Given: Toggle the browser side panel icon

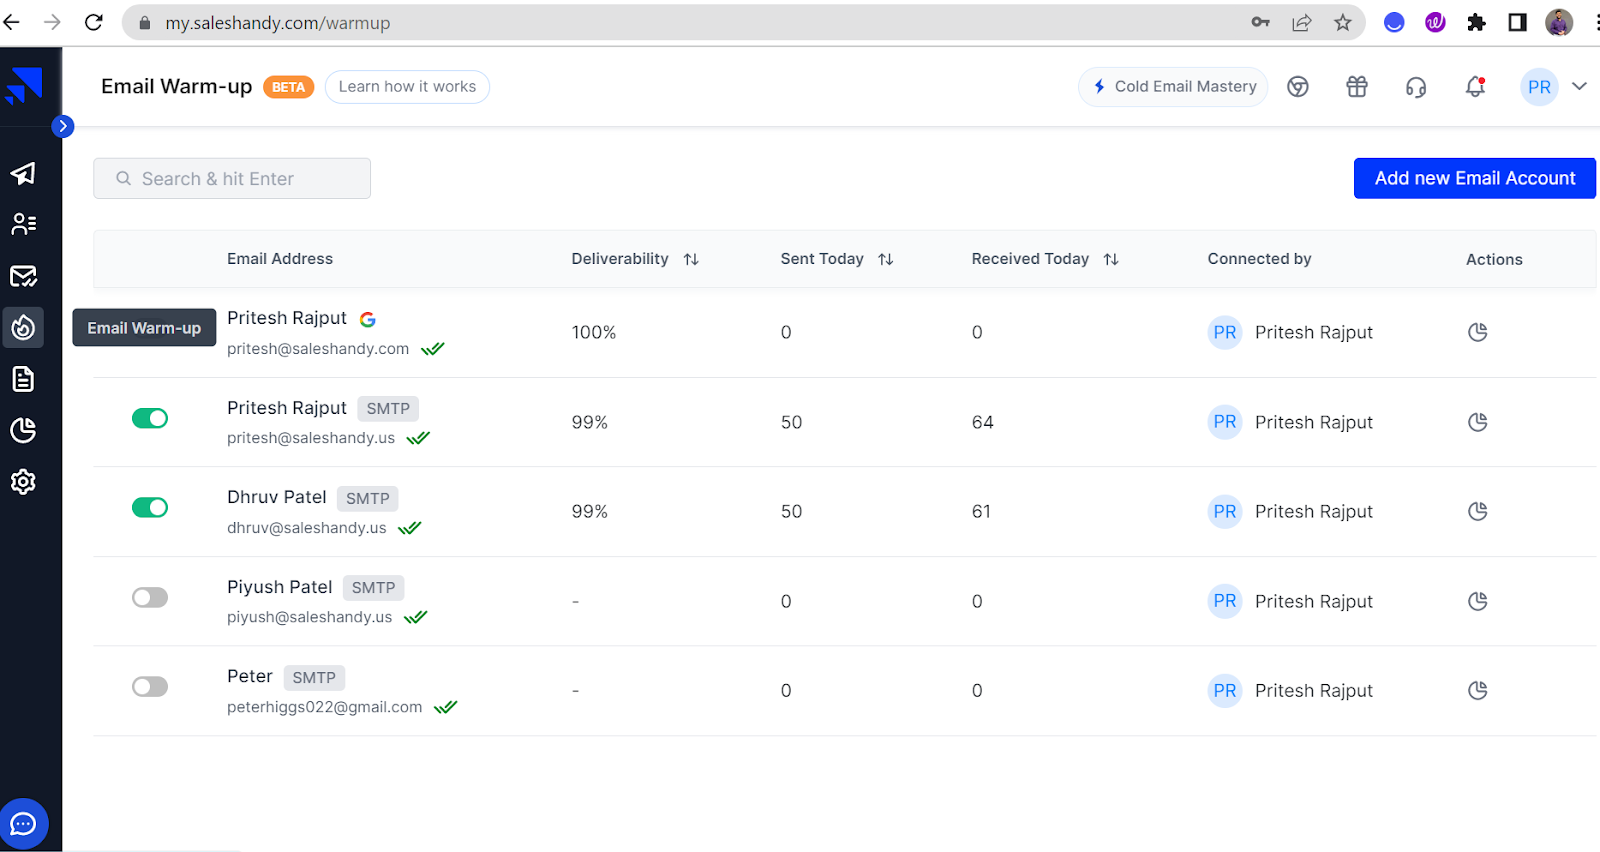Looking at the screenshot, I should point(1517,22).
